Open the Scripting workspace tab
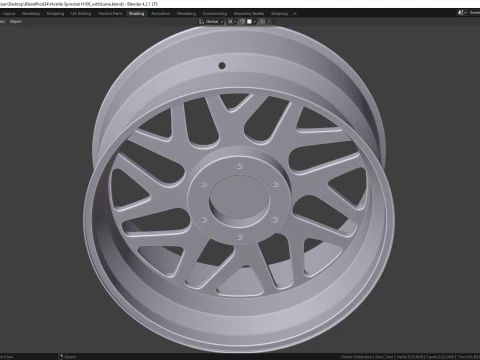The height and width of the screenshot is (360, 480). coord(279,14)
